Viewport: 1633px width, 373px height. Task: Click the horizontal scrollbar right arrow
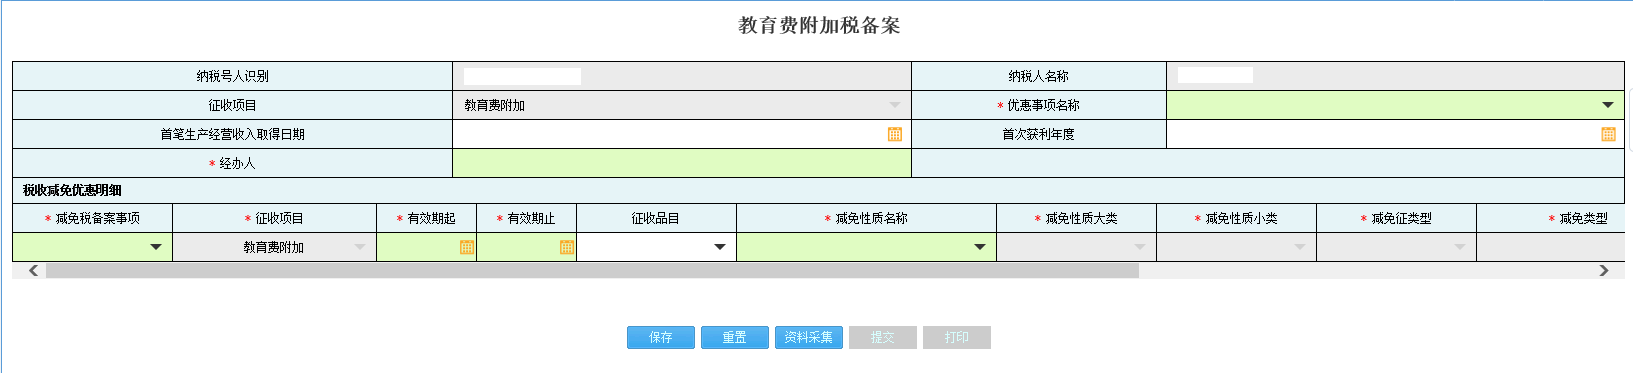tap(1604, 270)
